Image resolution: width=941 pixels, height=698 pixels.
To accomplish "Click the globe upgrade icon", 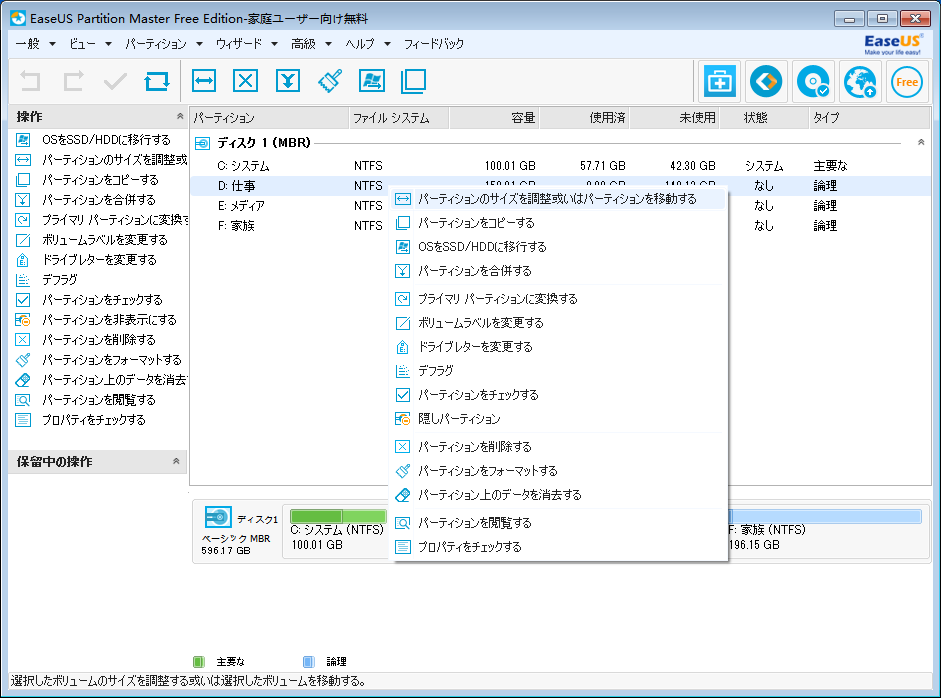I will tap(860, 81).
